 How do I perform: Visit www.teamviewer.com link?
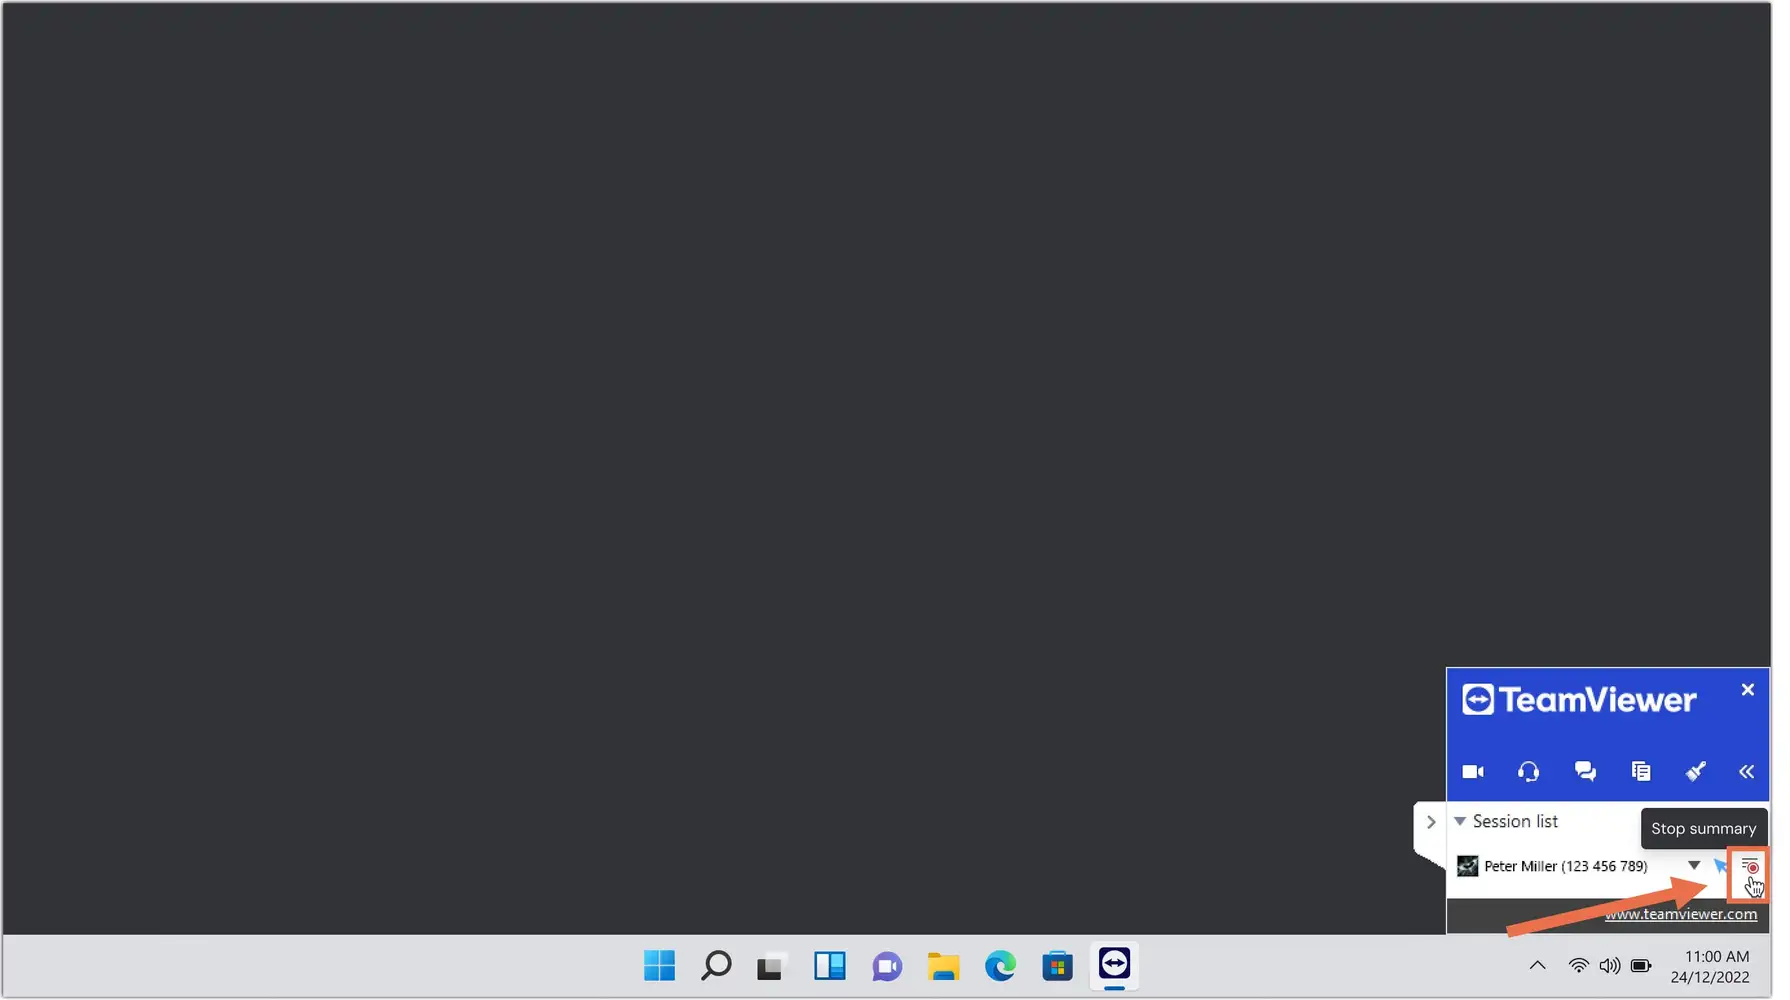pos(1680,914)
